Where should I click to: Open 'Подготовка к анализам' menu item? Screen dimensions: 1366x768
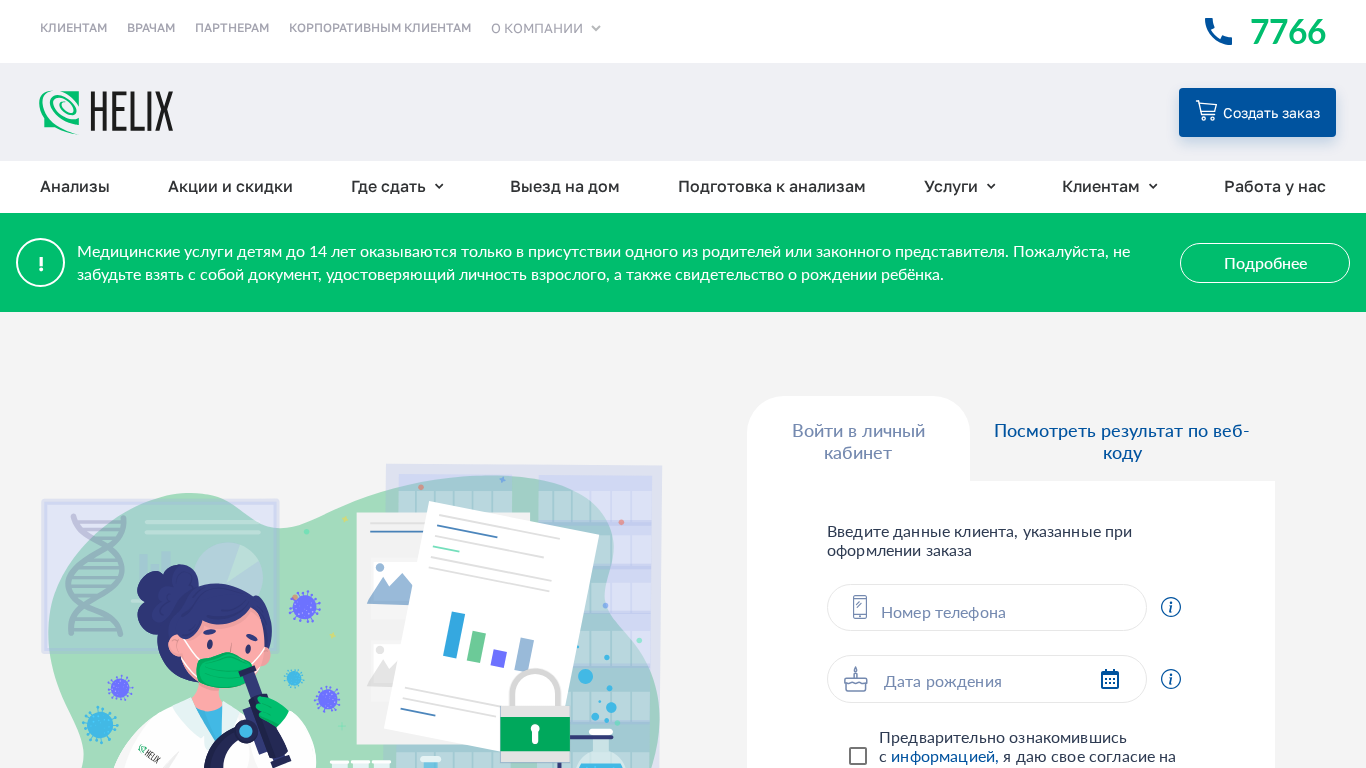pos(772,186)
